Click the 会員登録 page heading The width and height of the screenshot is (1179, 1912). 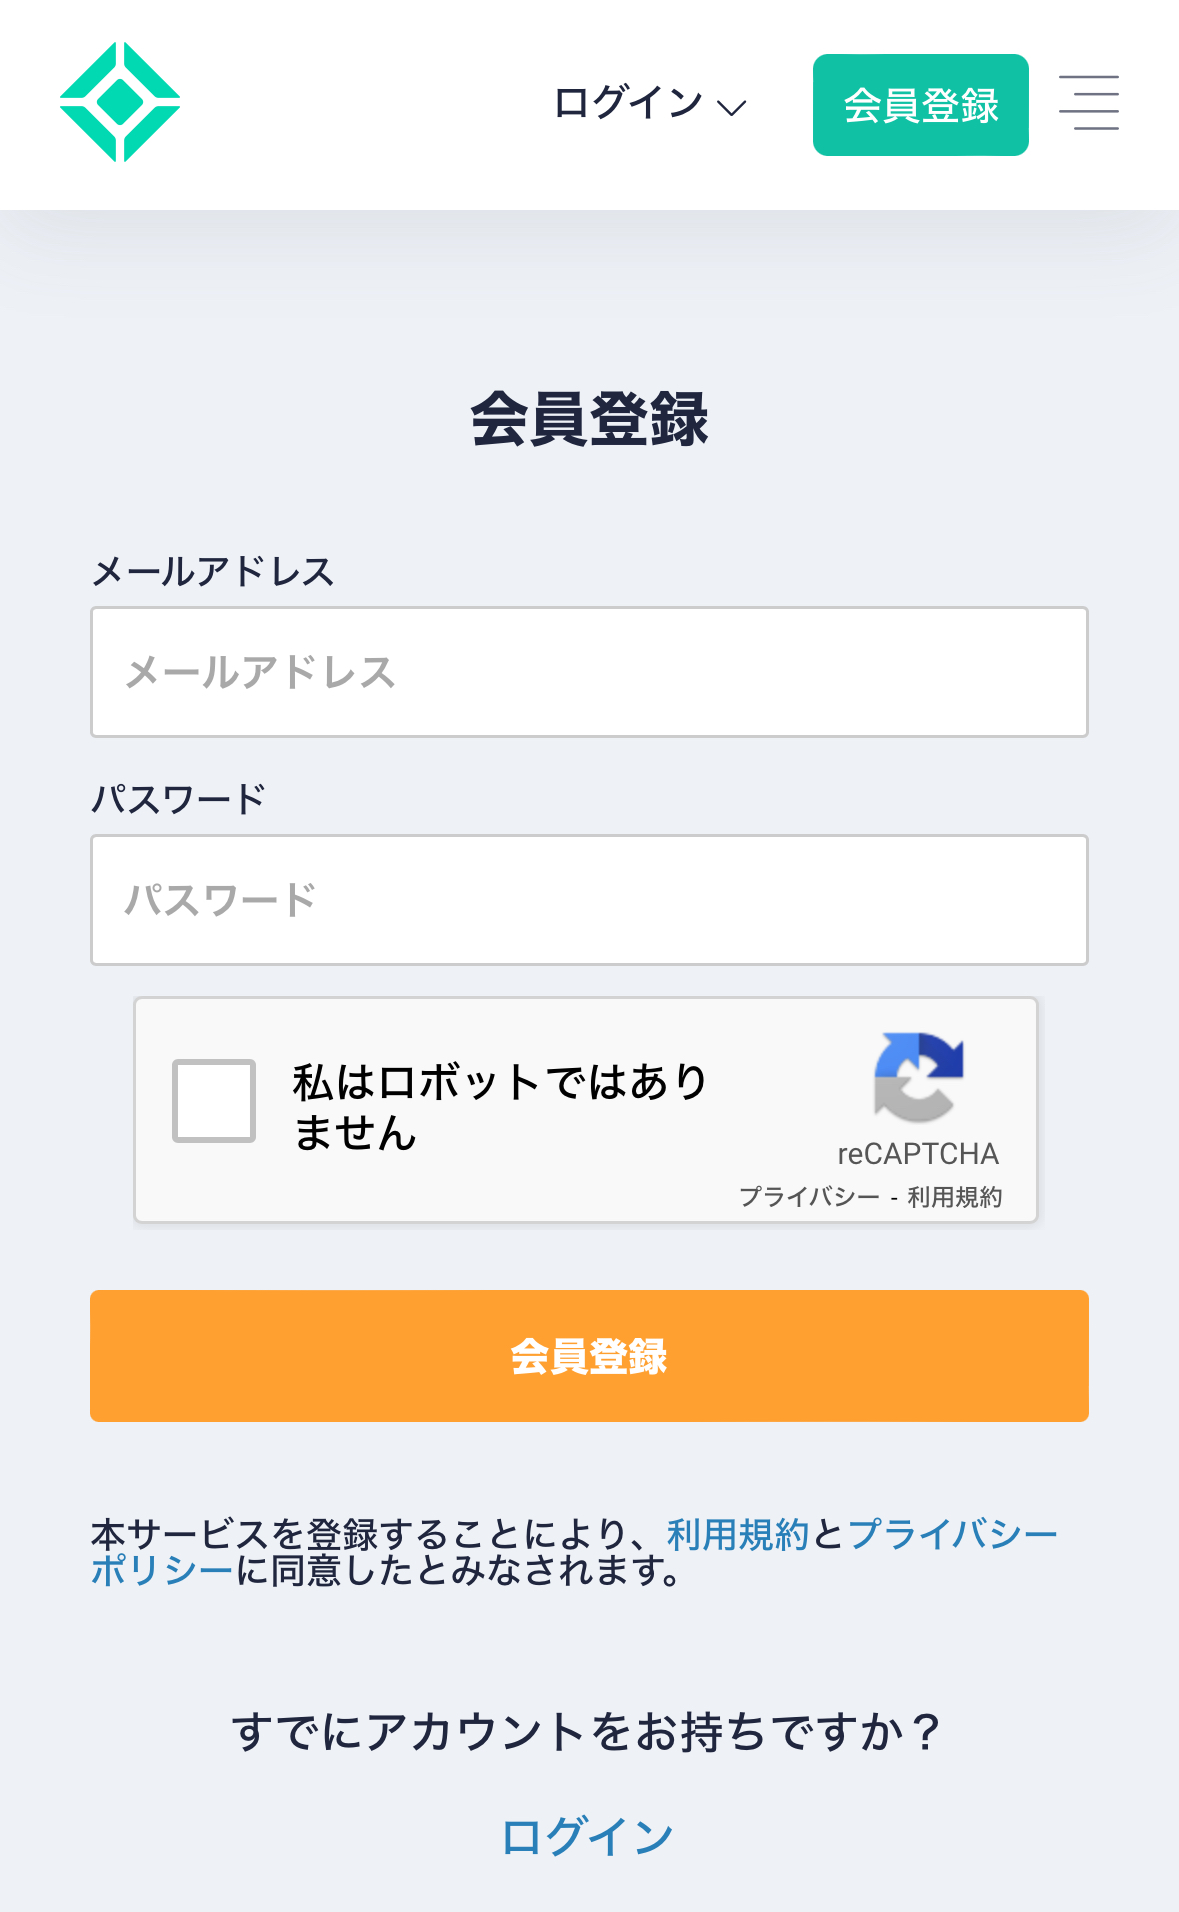click(589, 419)
